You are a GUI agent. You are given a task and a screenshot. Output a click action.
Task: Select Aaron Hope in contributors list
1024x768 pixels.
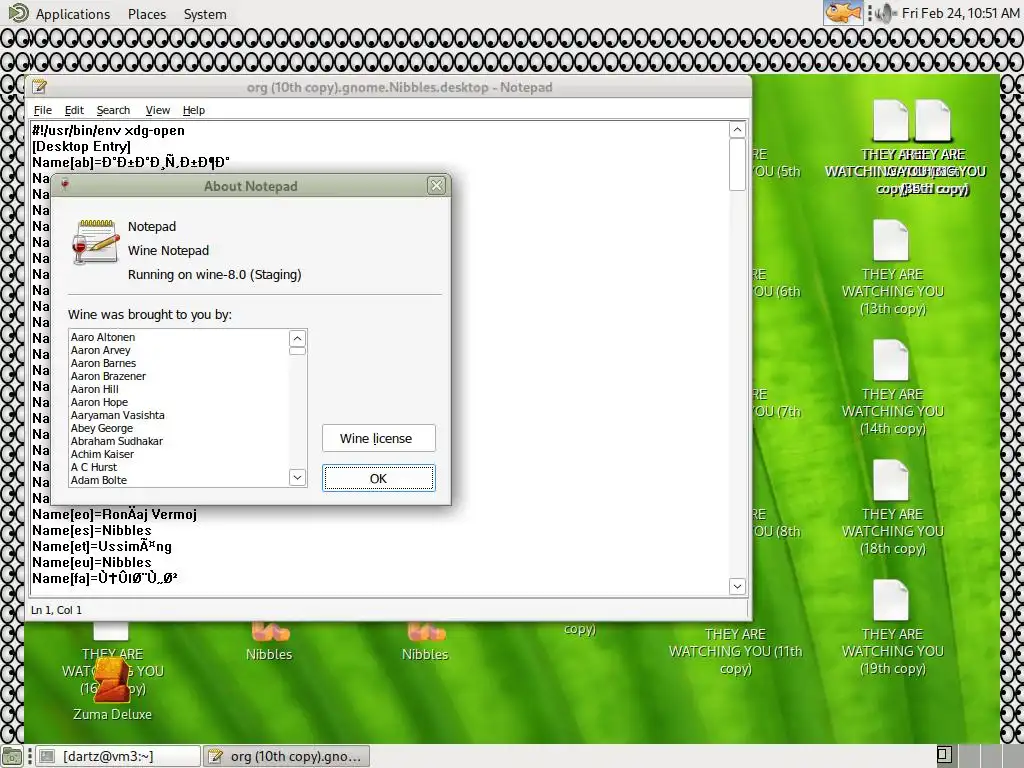click(99, 402)
